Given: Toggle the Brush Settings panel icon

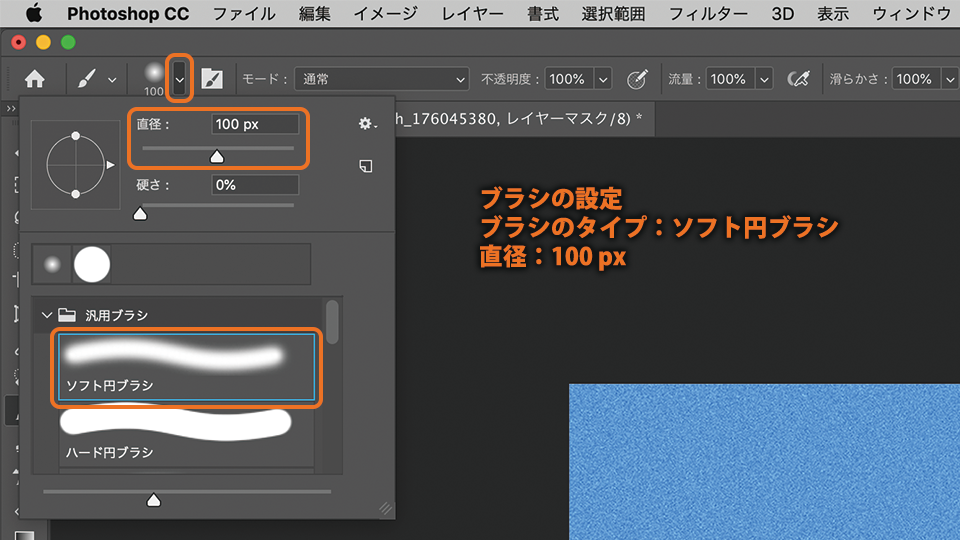Looking at the screenshot, I should (212, 79).
